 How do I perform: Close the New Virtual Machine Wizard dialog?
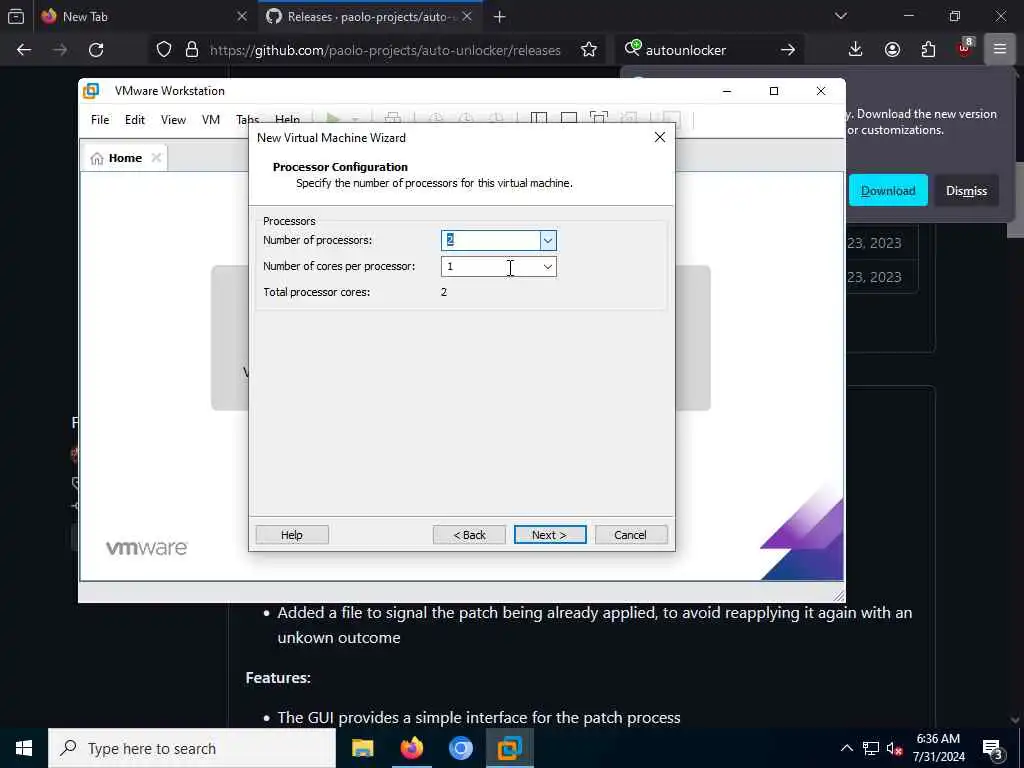pos(660,137)
